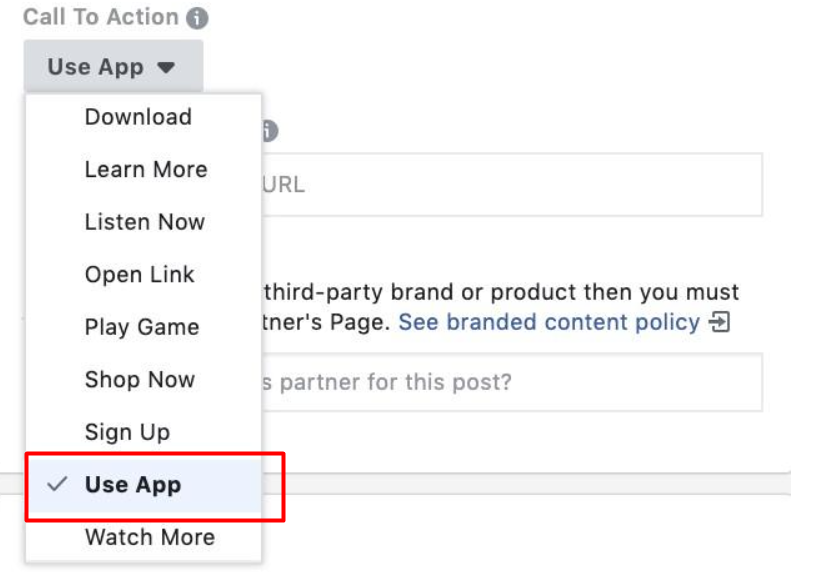Screen dimensions: 820x572
Task: Click the Call To Action info icon
Action: pos(198,18)
